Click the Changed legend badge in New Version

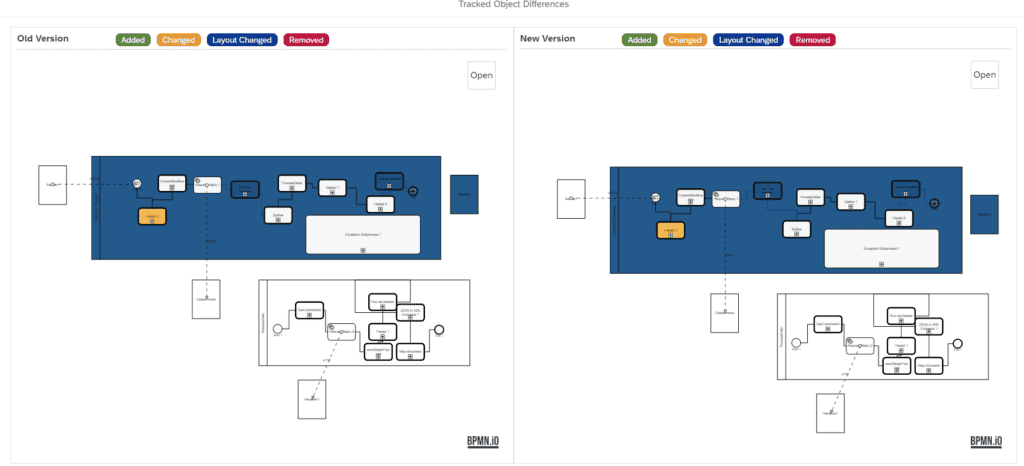[x=685, y=40]
